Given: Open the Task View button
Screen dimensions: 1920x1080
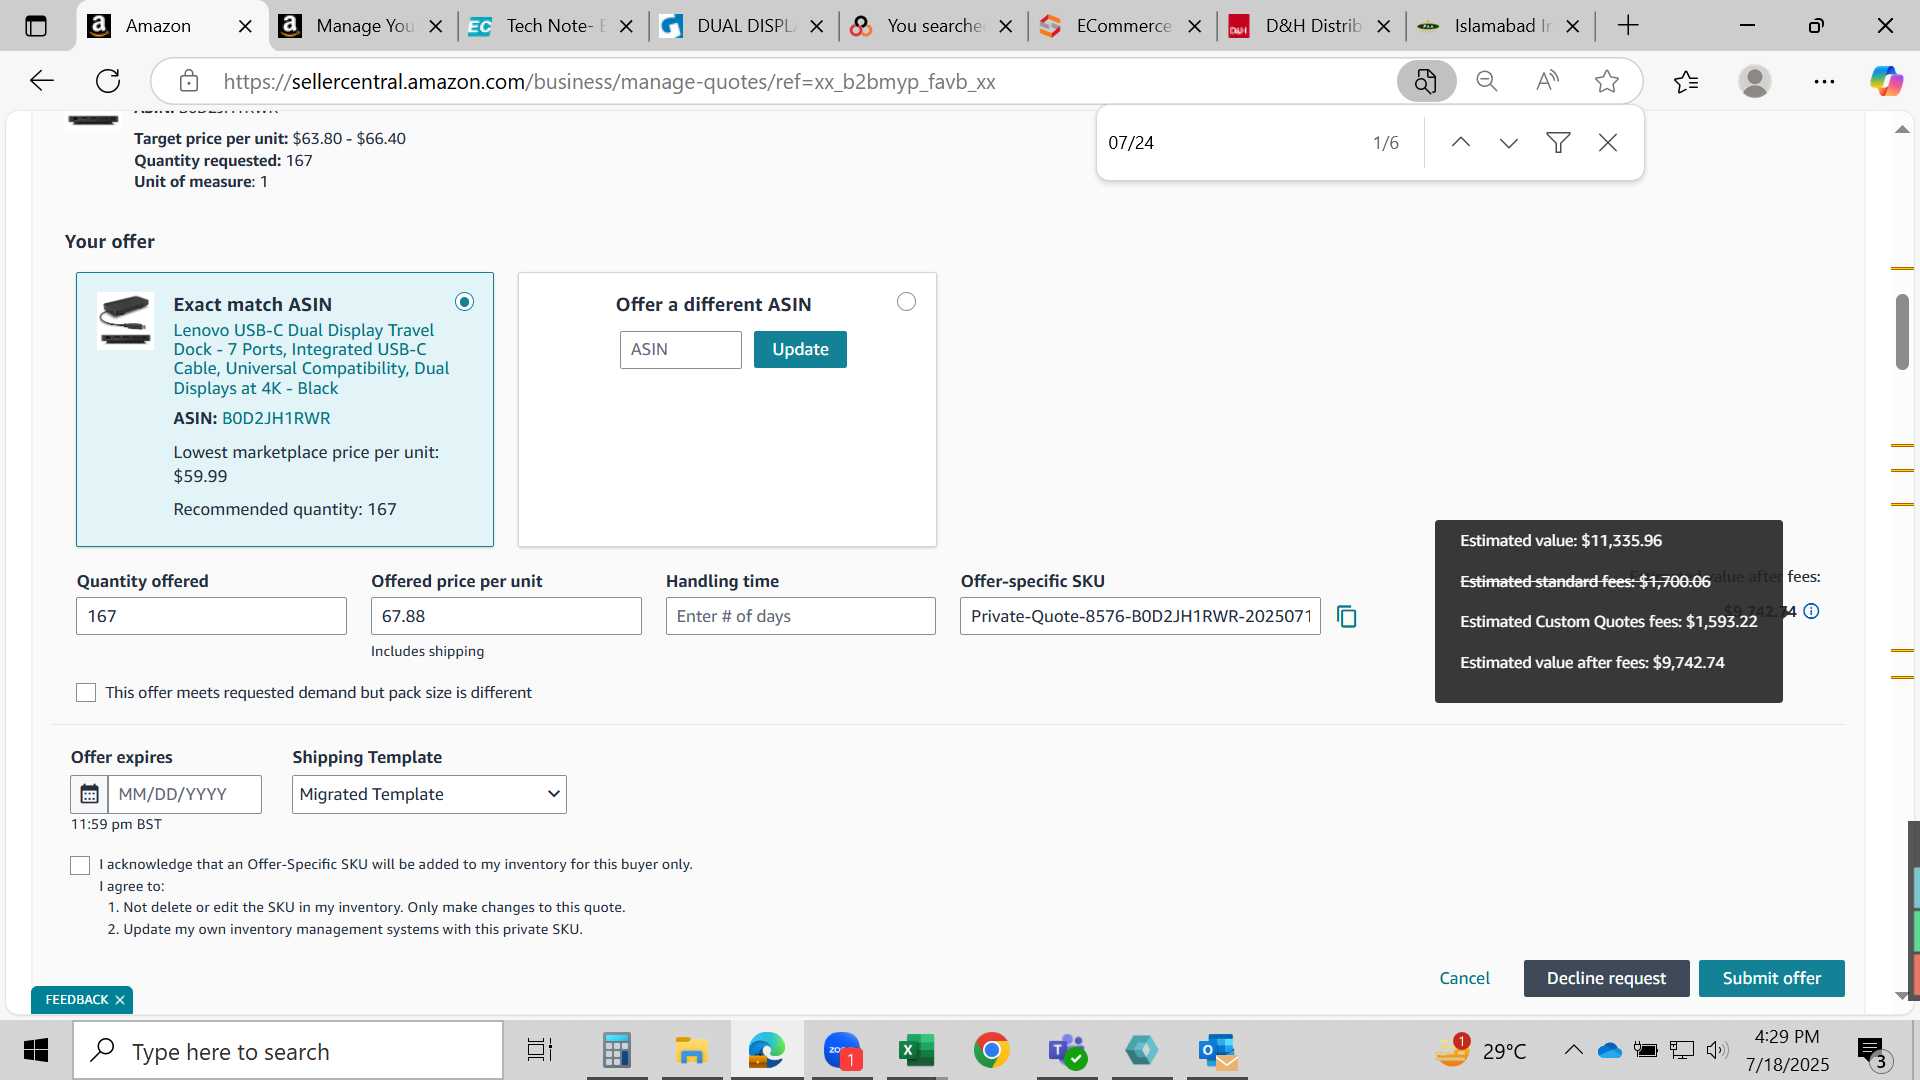Looking at the screenshot, I should [540, 1051].
